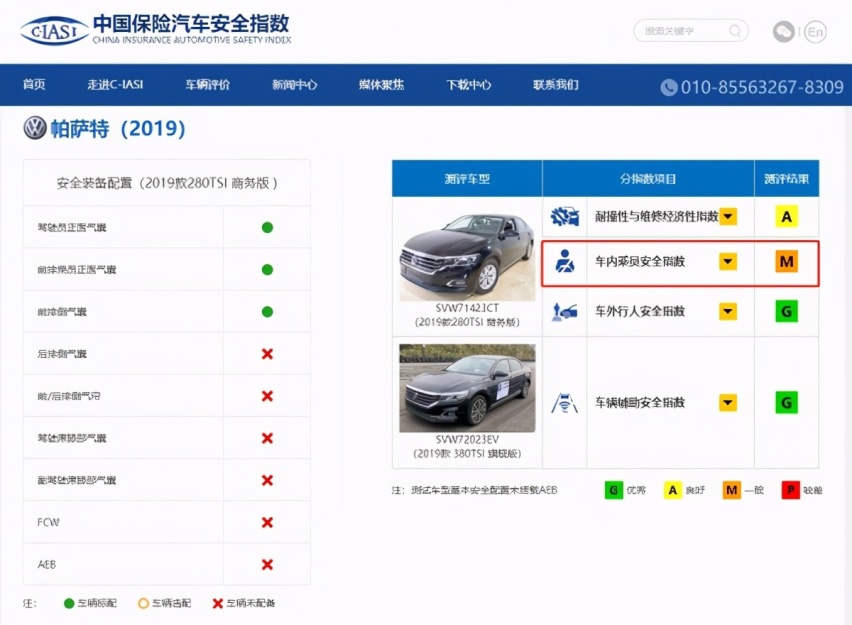The image size is (852, 625).
Task: Open the 首页 nav item
Action: (34, 85)
